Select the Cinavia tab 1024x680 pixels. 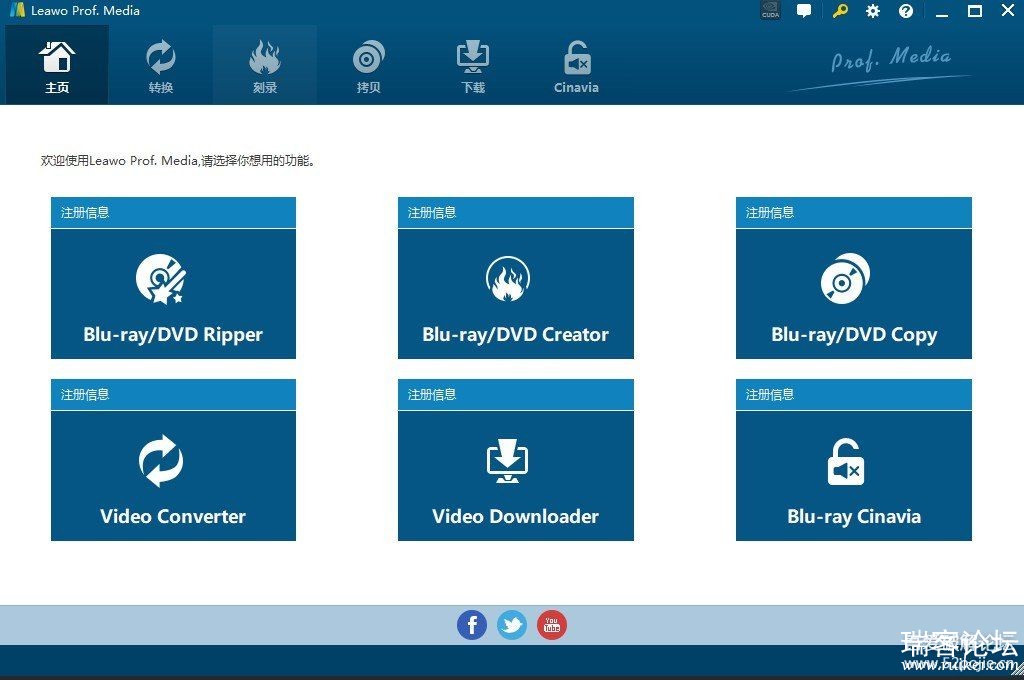pyautogui.click(x=576, y=65)
